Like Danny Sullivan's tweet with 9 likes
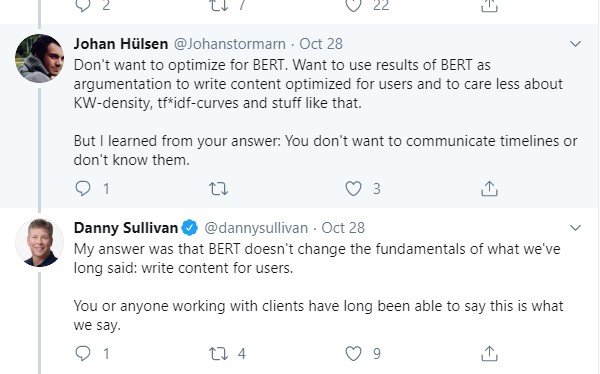This screenshot has width=600, height=374. pos(353,353)
